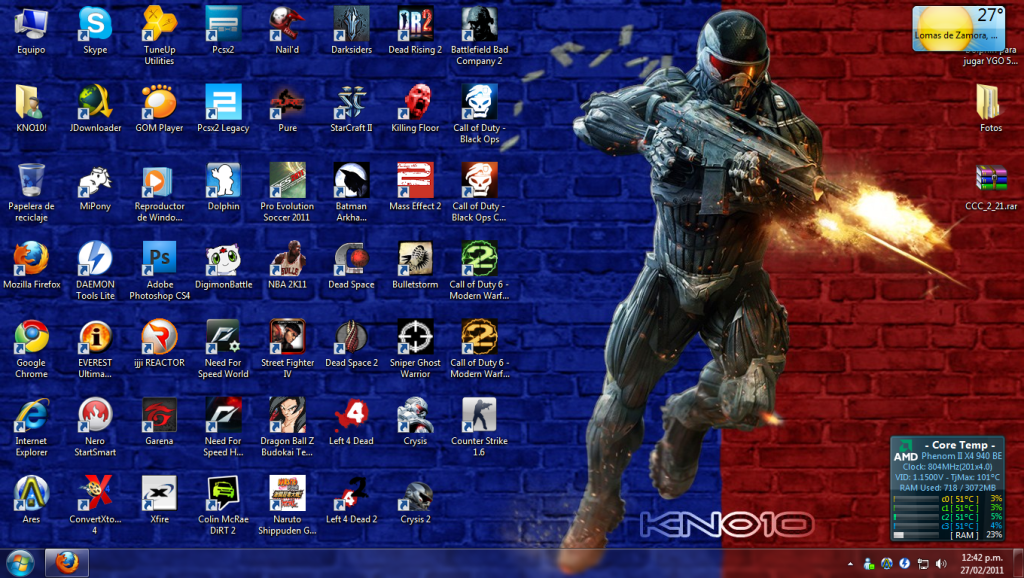Select Pro Evolution Soccer 2011
Screen dimensions: 1024x578
pos(287,193)
